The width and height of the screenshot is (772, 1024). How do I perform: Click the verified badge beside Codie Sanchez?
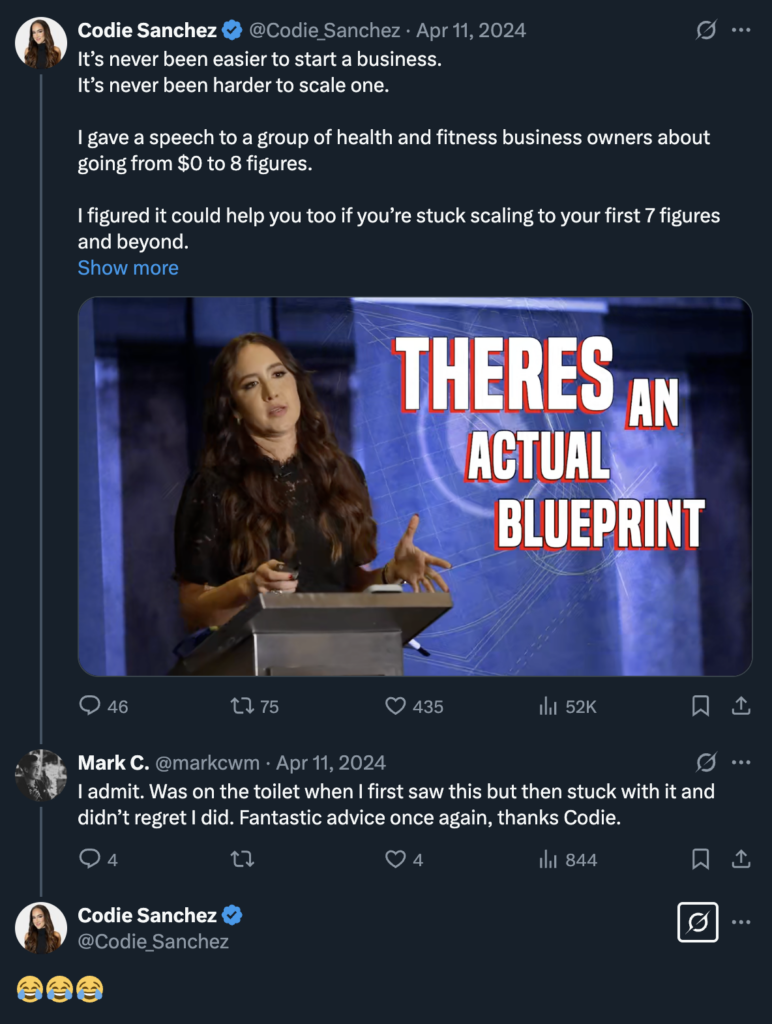230,30
